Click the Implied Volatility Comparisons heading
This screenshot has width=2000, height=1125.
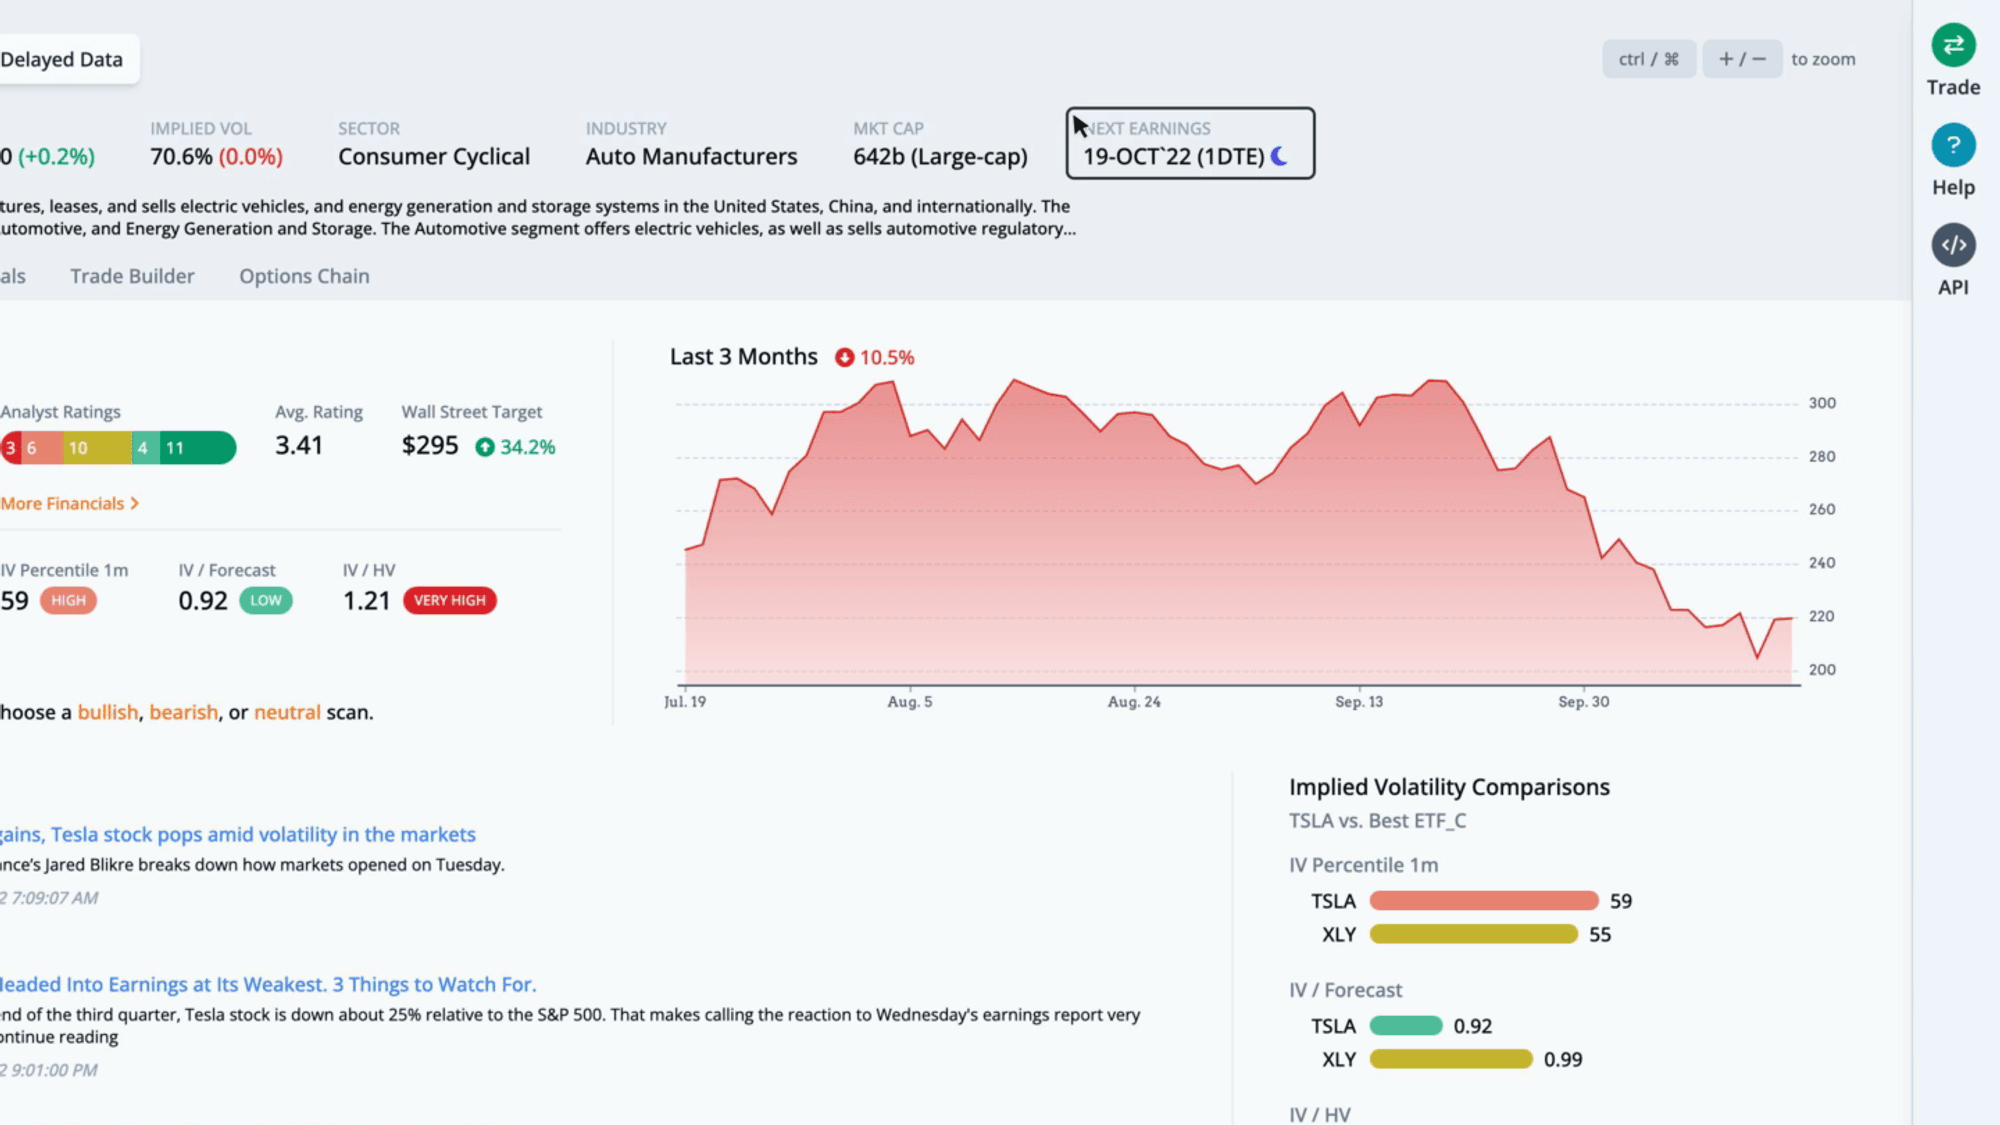(x=1449, y=787)
